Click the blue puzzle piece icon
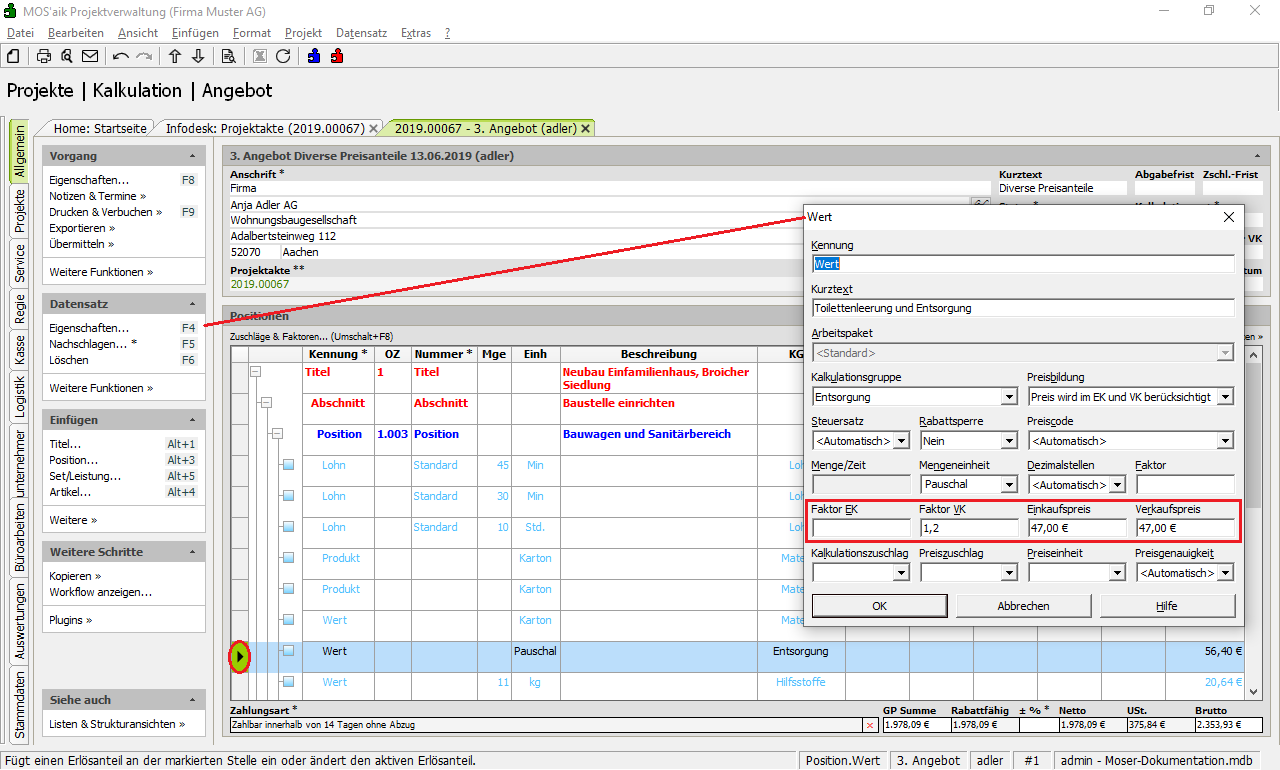Screen dimensions: 1280x770 tap(314, 56)
